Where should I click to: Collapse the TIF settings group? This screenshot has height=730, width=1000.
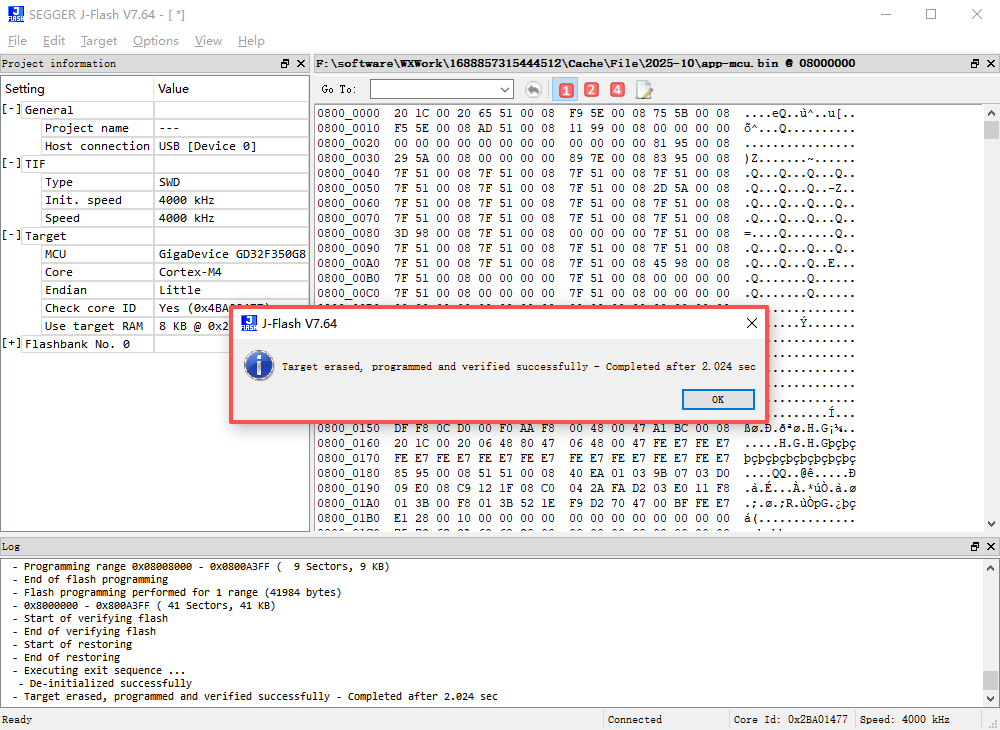11,163
